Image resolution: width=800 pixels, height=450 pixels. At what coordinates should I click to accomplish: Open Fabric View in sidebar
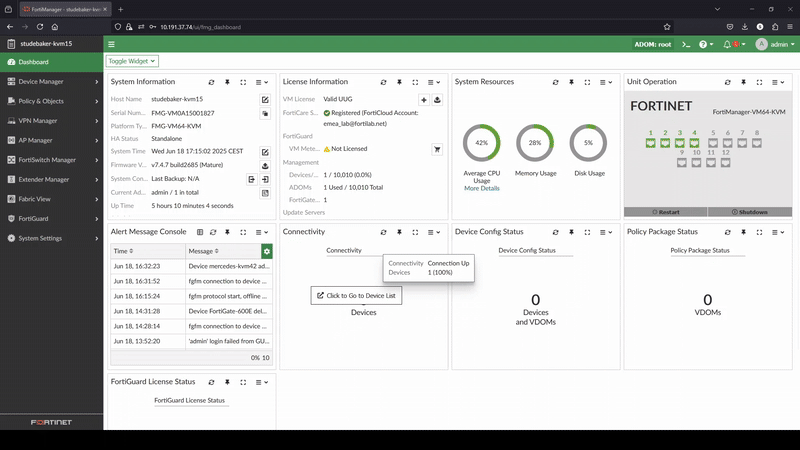tap(52, 199)
